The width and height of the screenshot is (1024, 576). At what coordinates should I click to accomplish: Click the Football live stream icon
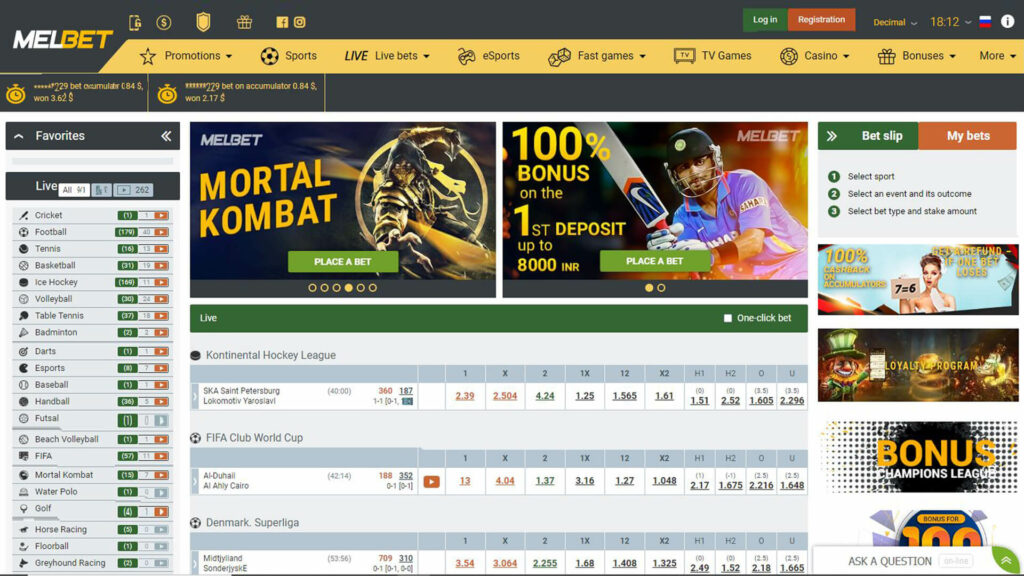(161, 232)
